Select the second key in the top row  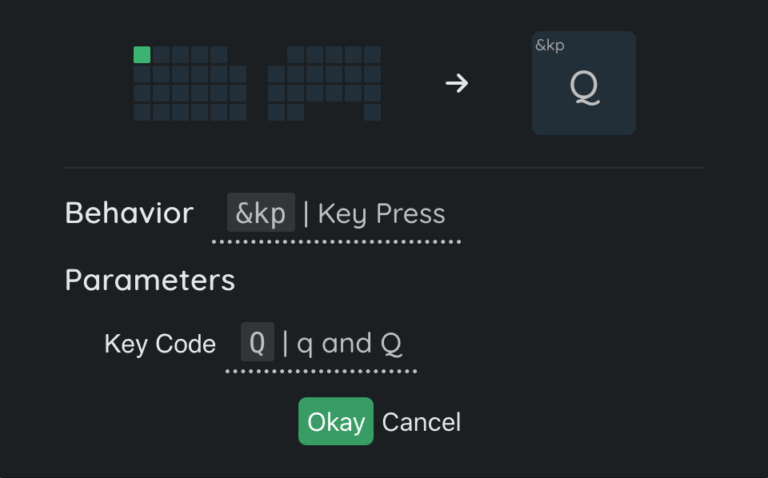point(161,55)
